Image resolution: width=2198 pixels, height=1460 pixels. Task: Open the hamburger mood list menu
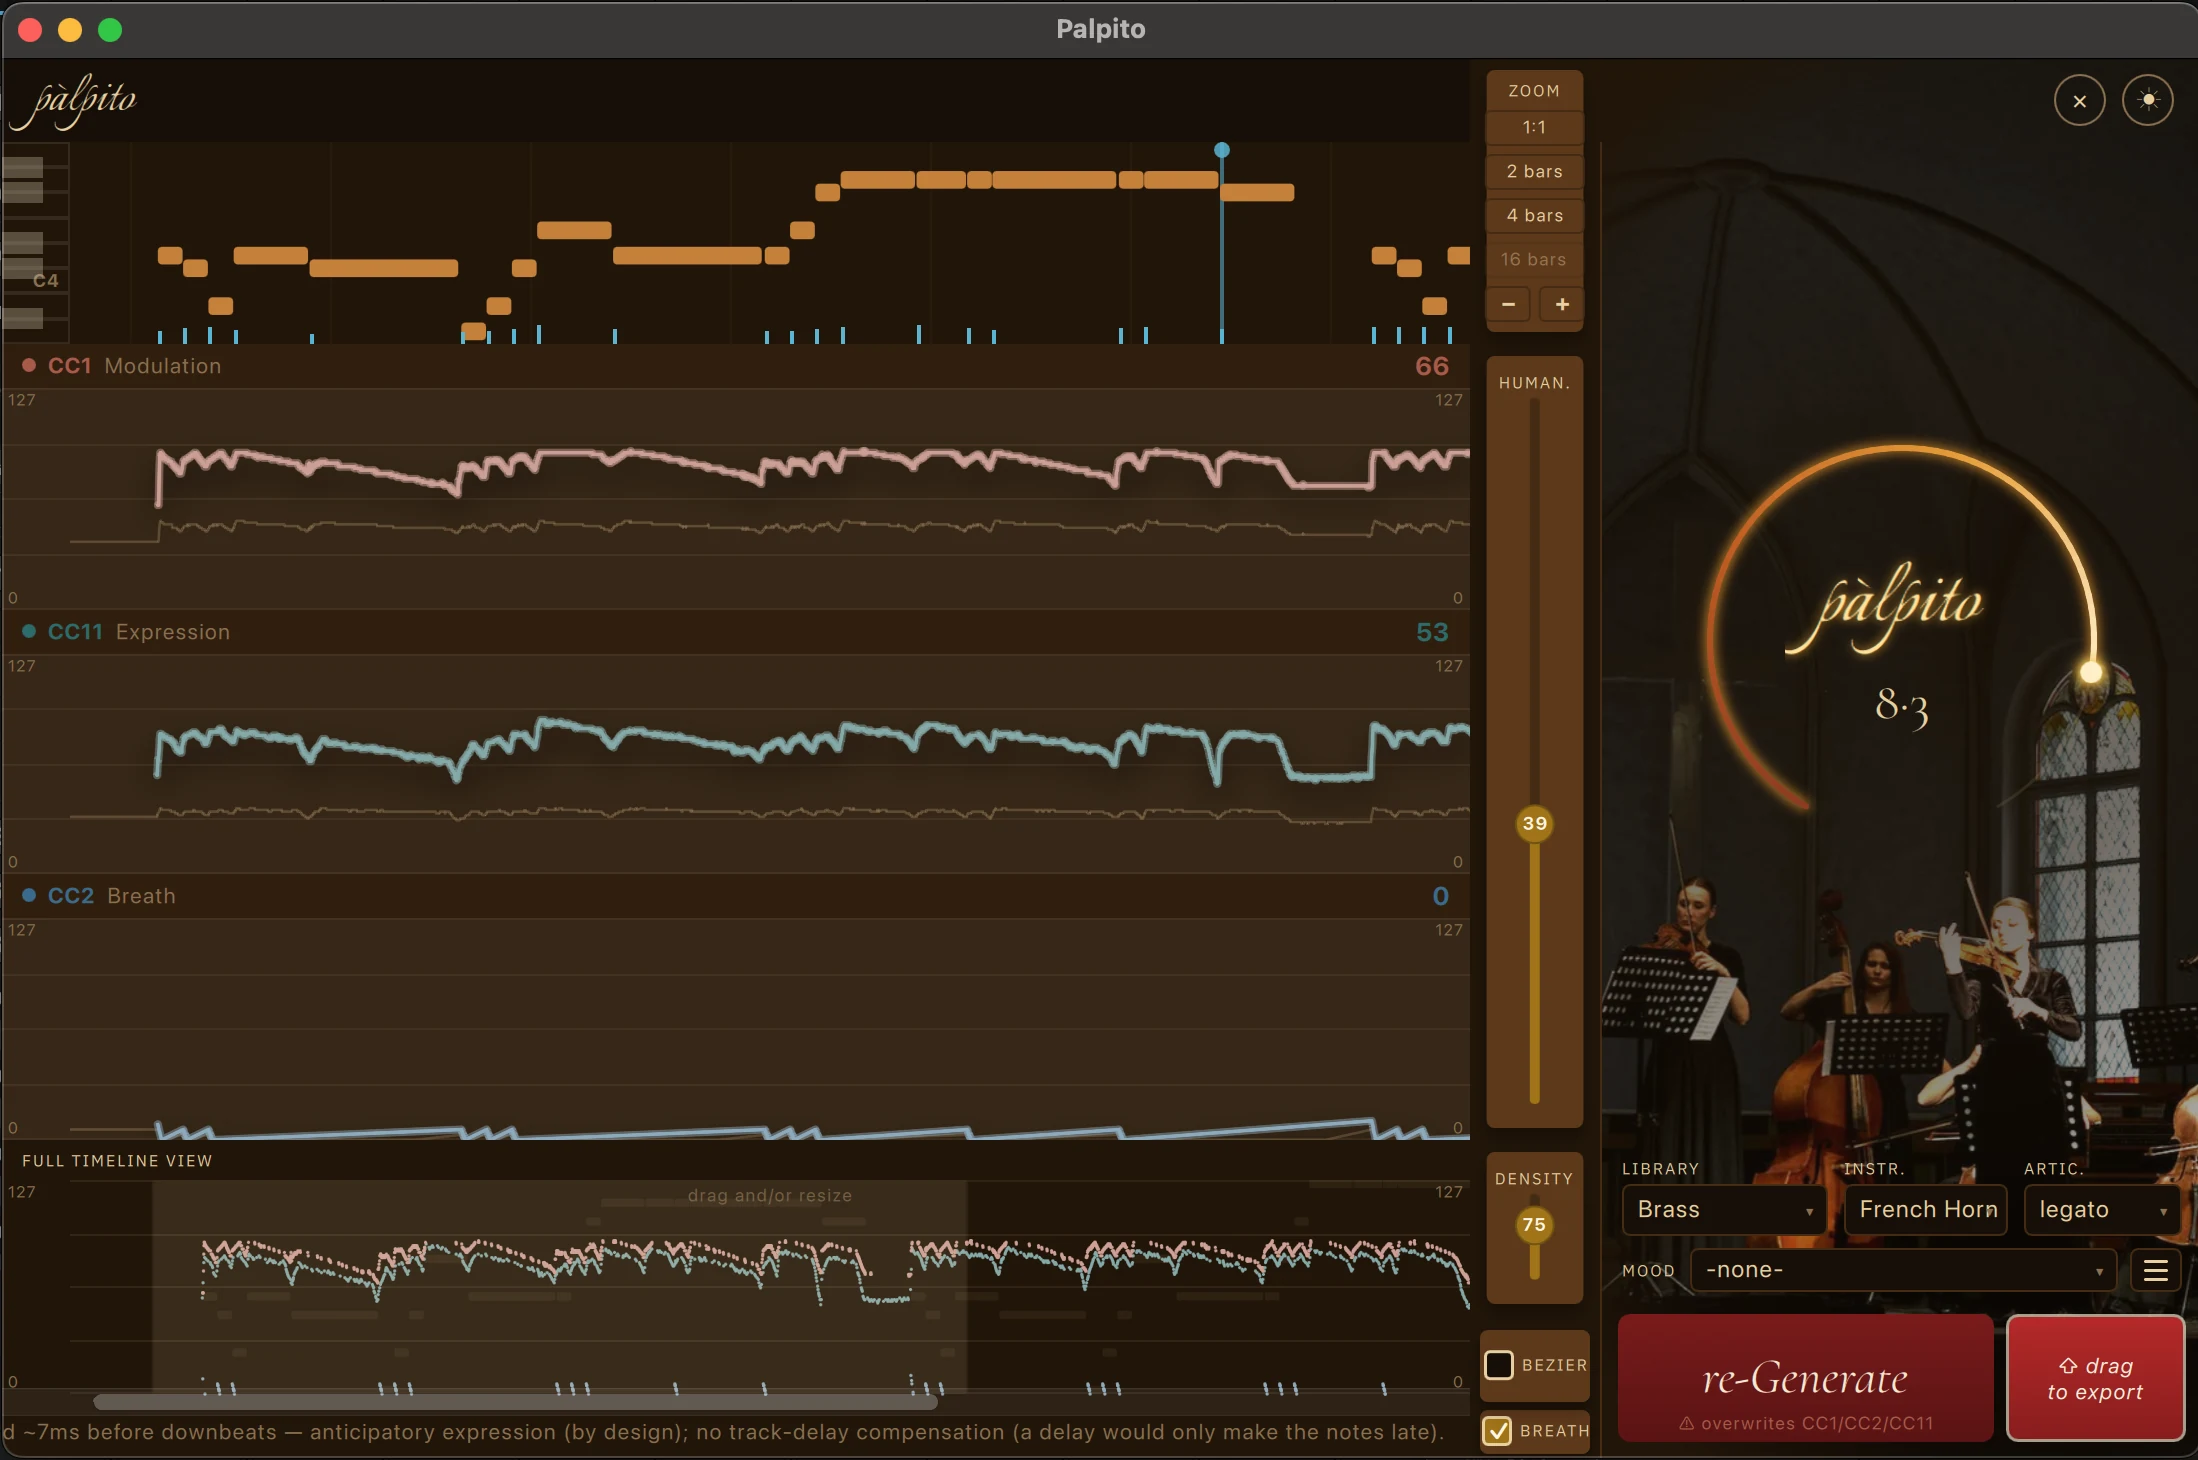(2155, 1270)
